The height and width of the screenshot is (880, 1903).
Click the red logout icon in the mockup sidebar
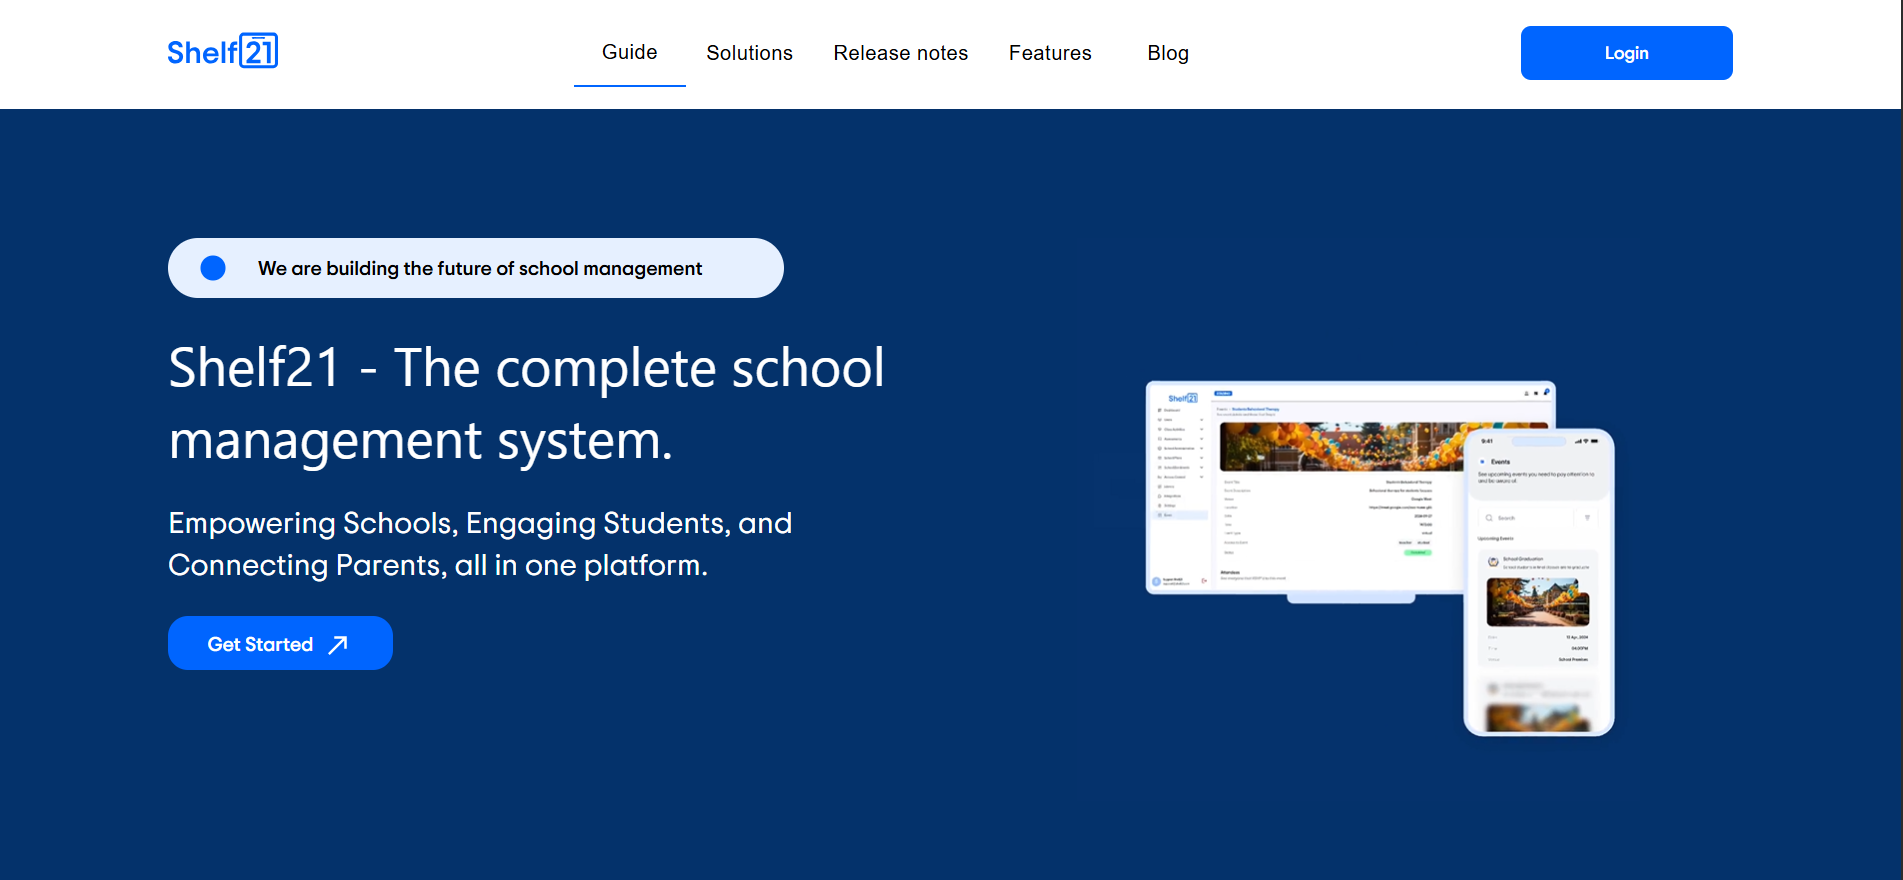point(1204,581)
